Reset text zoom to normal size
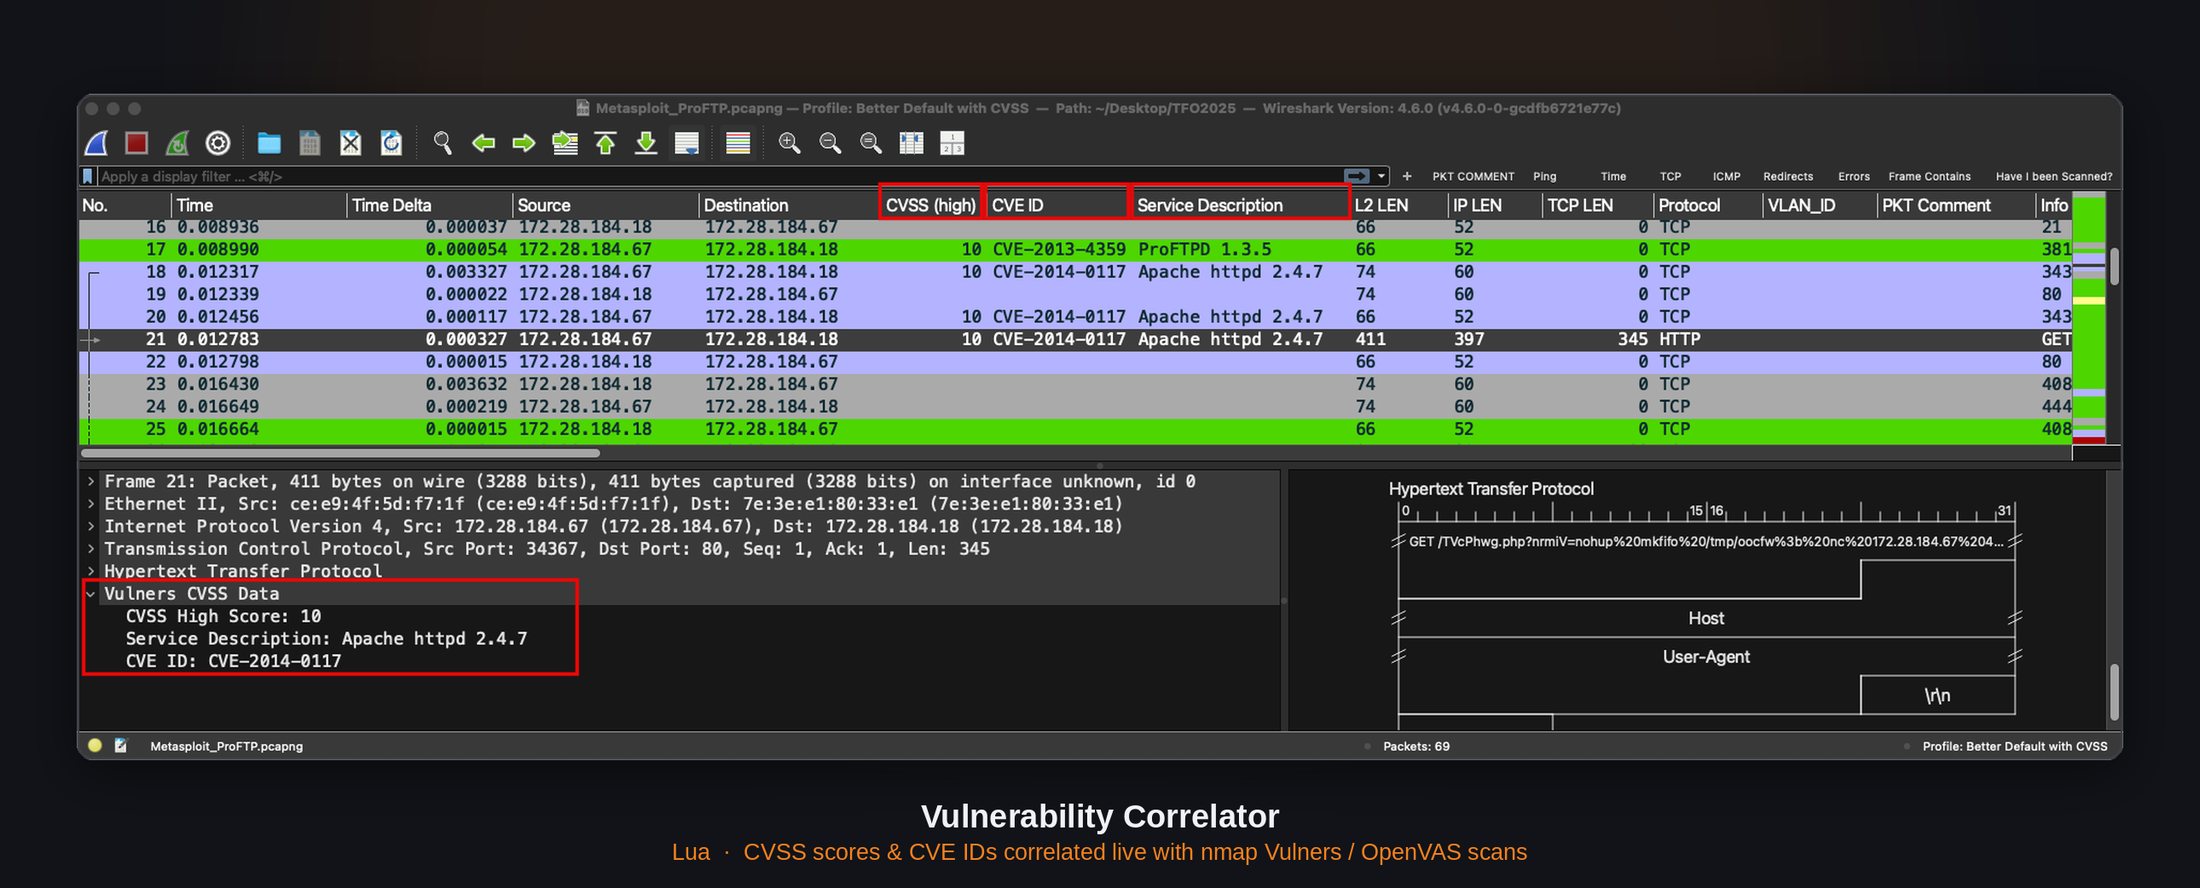 point(871,143)
